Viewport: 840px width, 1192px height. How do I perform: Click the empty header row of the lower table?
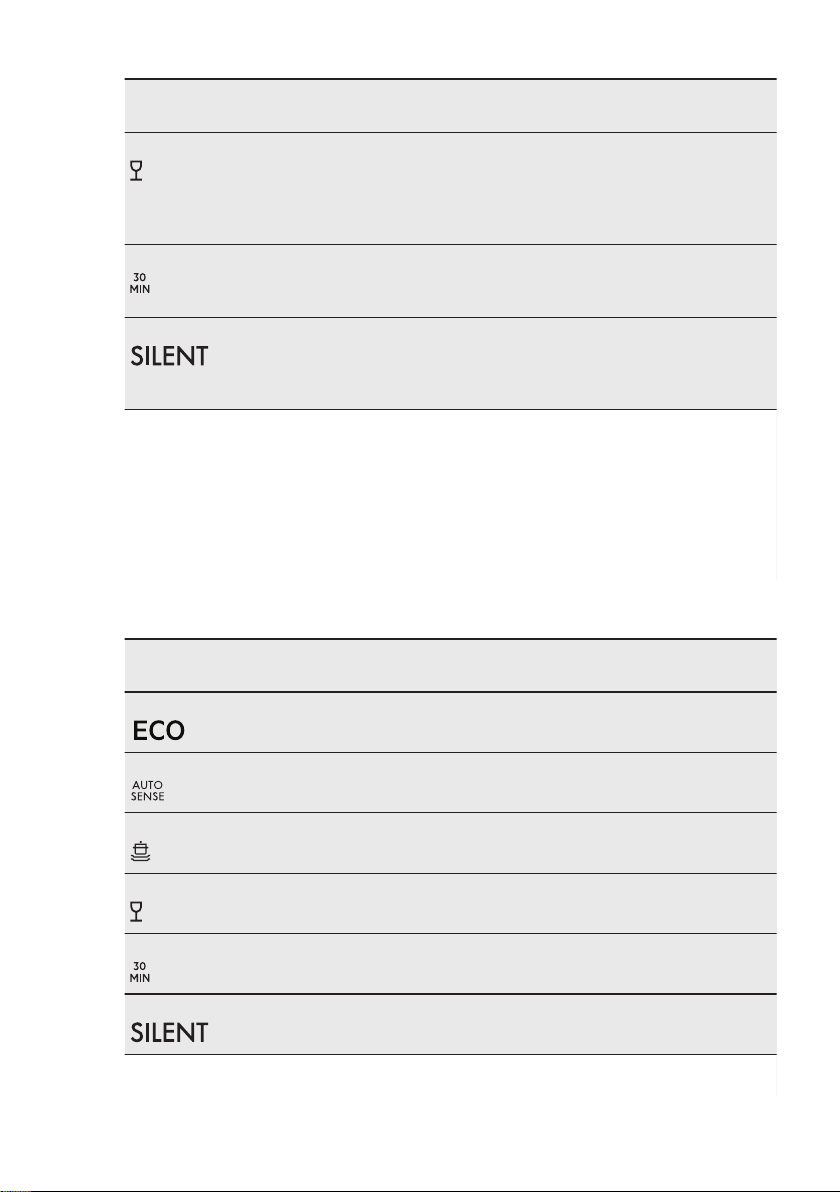[450, 665]
